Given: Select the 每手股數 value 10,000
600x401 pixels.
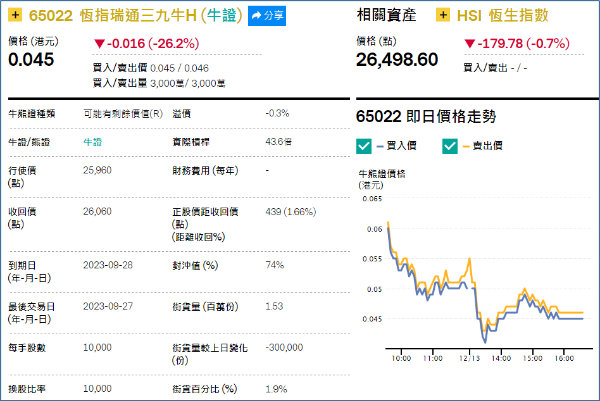Looking at the screenshot, I should click(97, 347).
